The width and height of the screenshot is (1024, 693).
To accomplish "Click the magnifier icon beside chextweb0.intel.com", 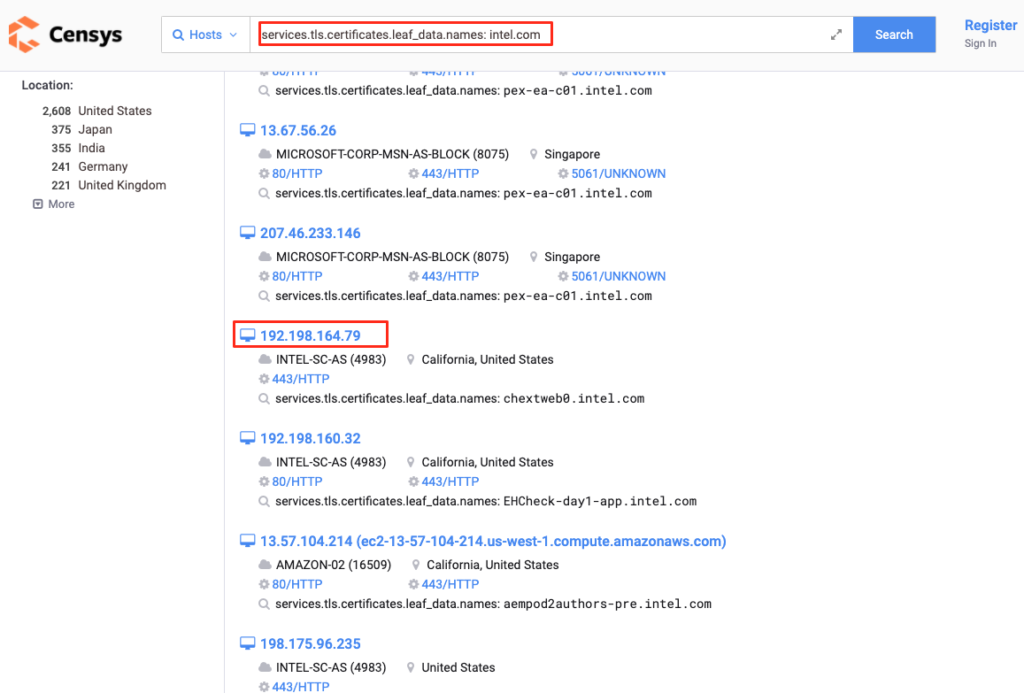I will pos(264,398).
